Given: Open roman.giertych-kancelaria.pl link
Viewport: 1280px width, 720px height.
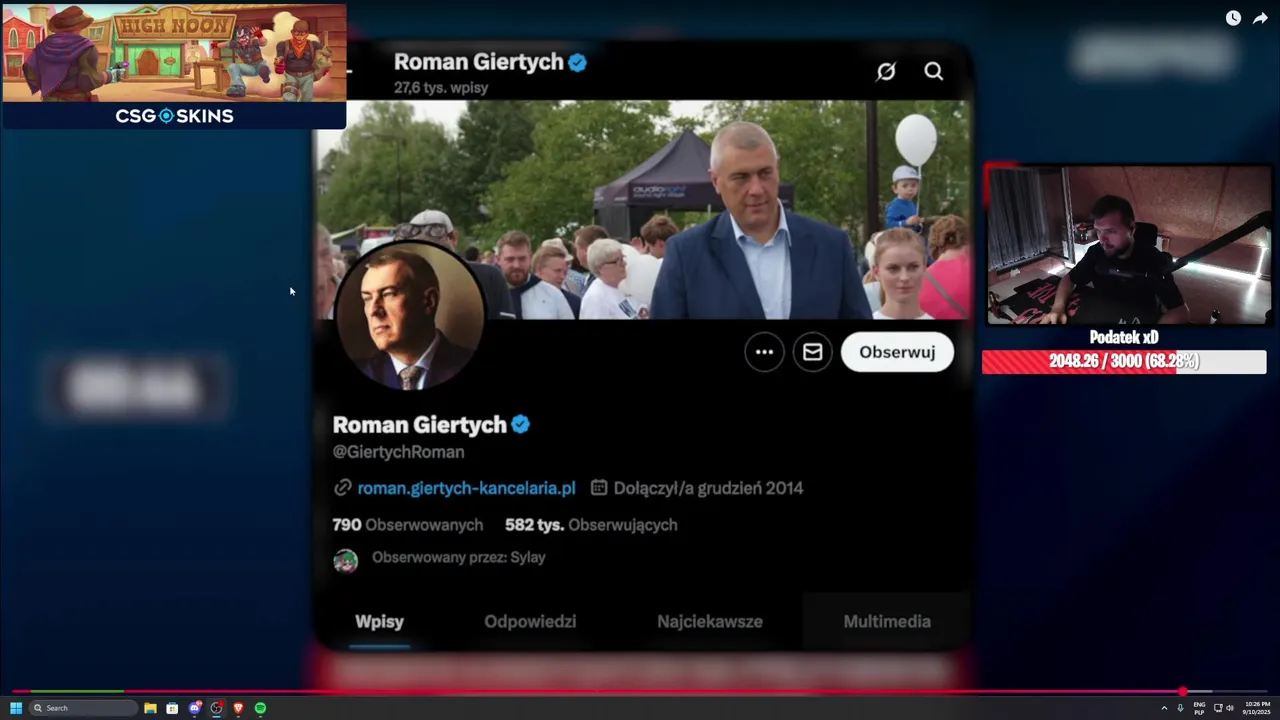Looking at the screenshot, I should coord(466,488).
